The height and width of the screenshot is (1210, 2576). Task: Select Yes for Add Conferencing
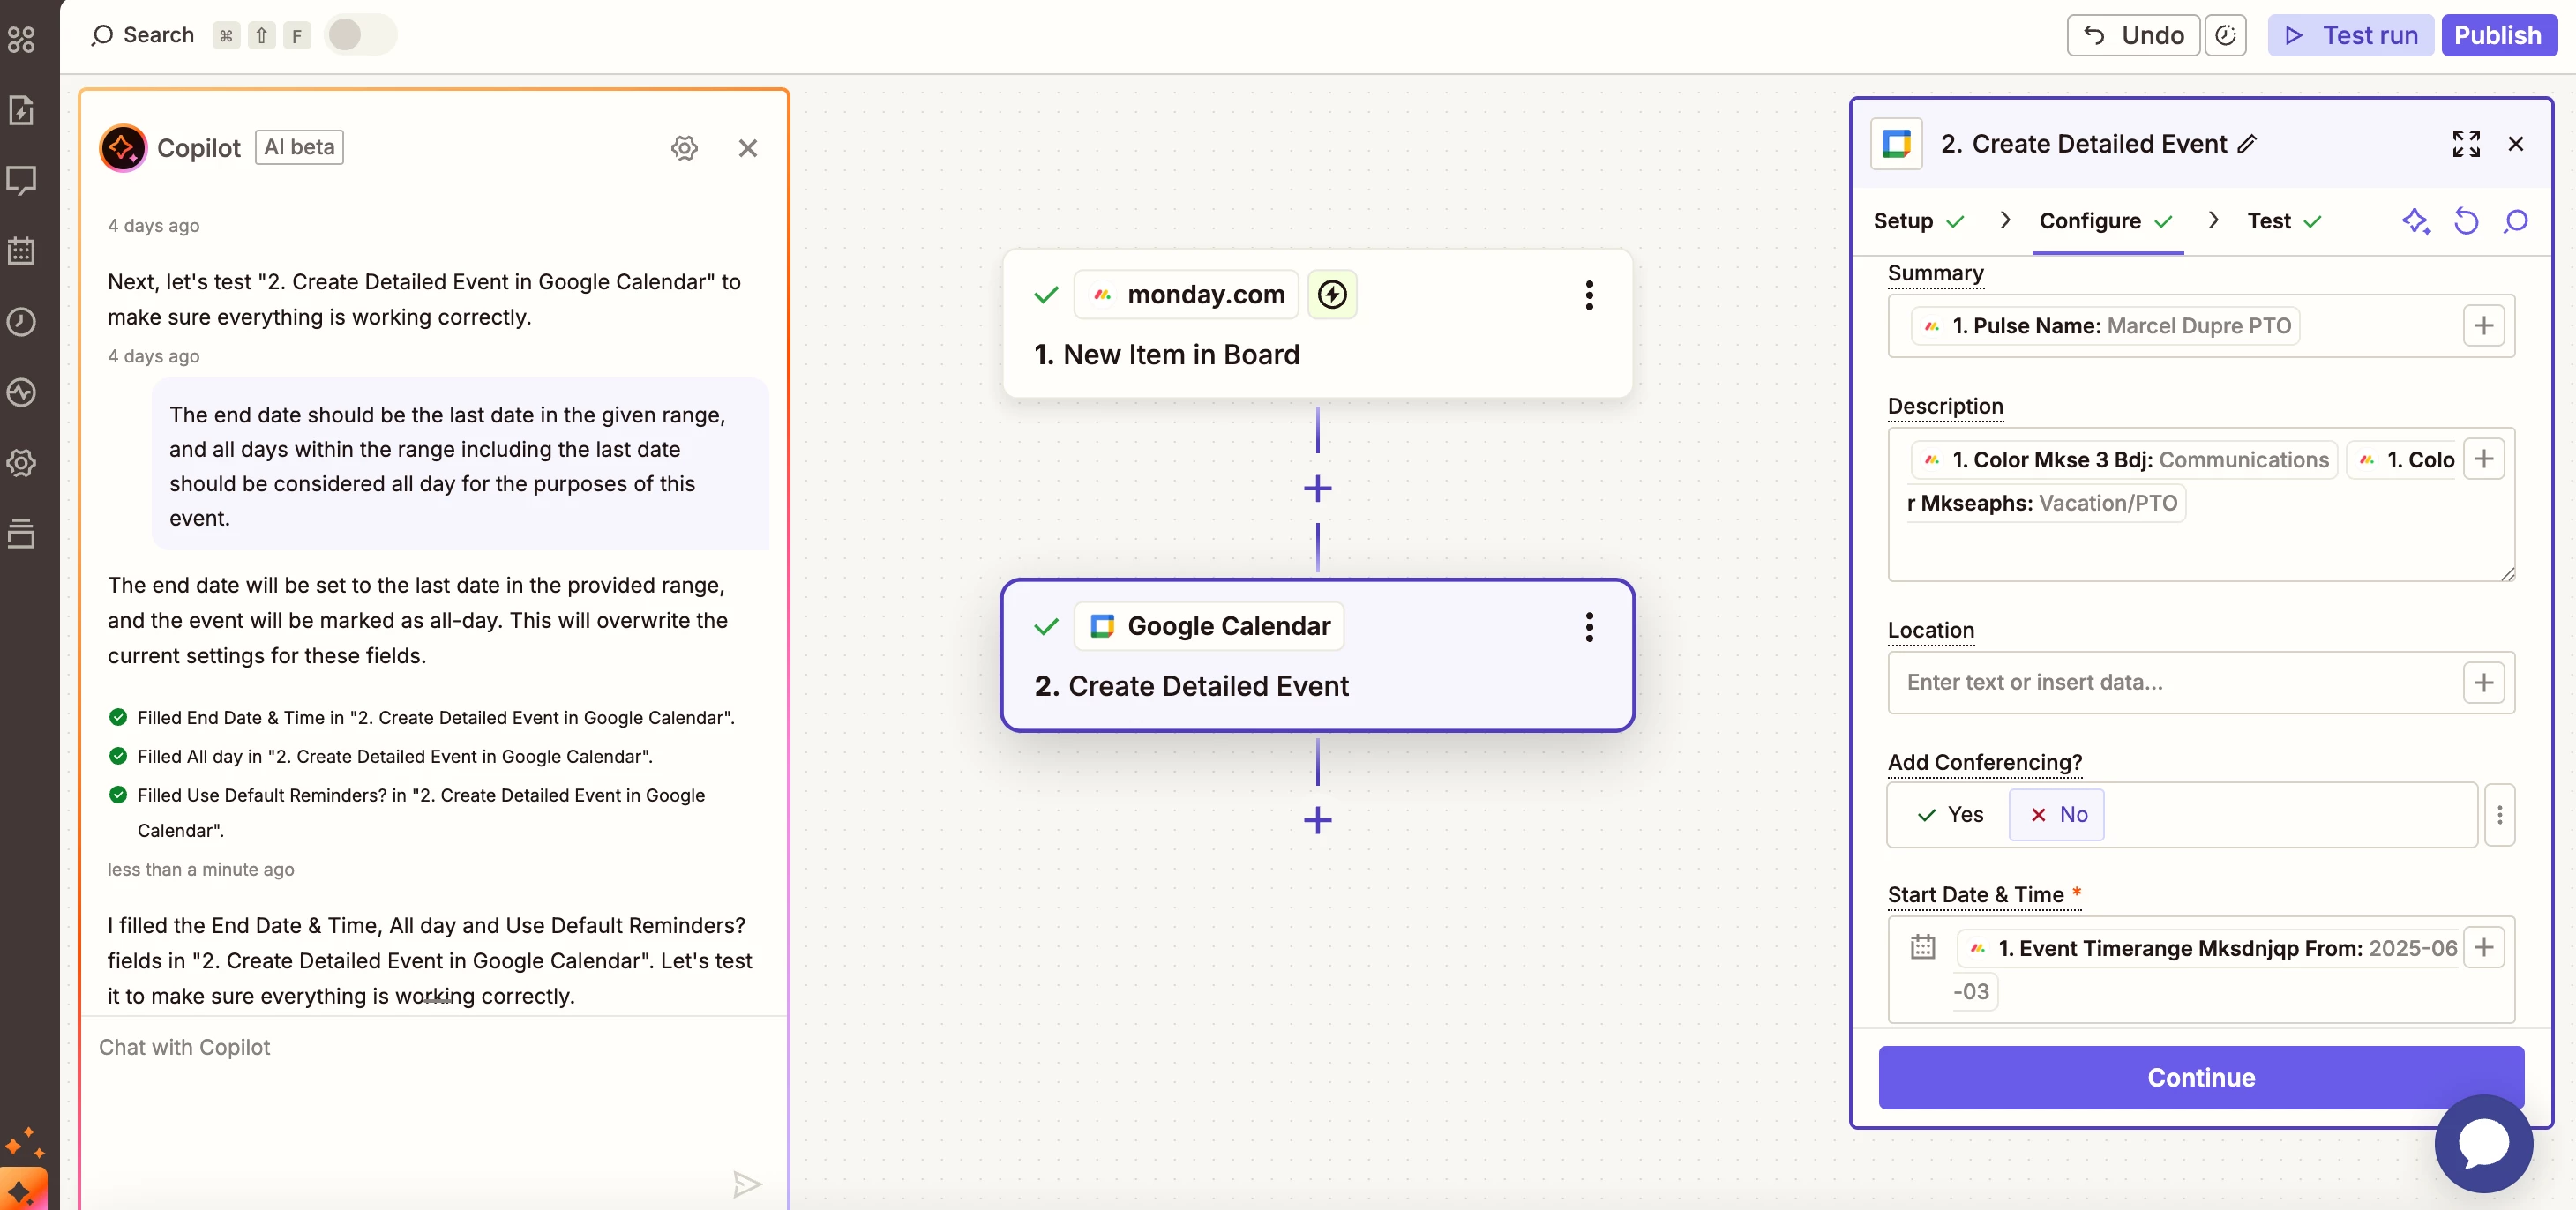click(1950, 815)
